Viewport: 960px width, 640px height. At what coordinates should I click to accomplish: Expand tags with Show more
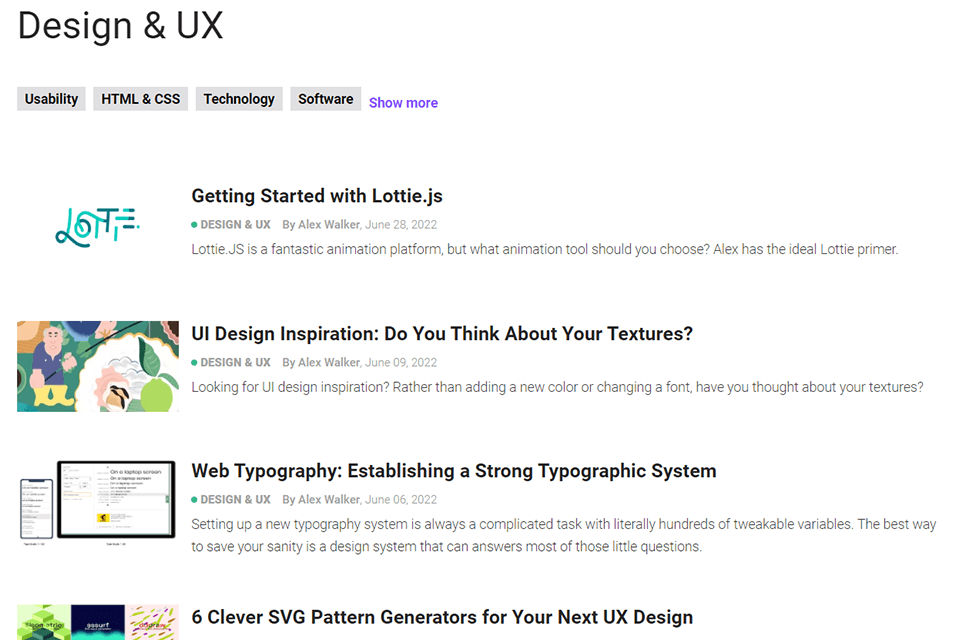(x=403, y=103)
